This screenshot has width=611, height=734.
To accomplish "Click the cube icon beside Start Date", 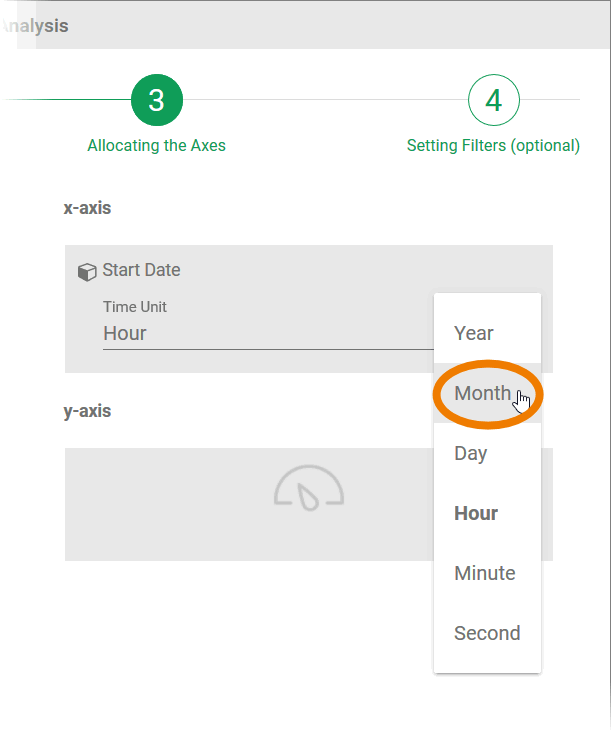I will (x=87, y=272).
